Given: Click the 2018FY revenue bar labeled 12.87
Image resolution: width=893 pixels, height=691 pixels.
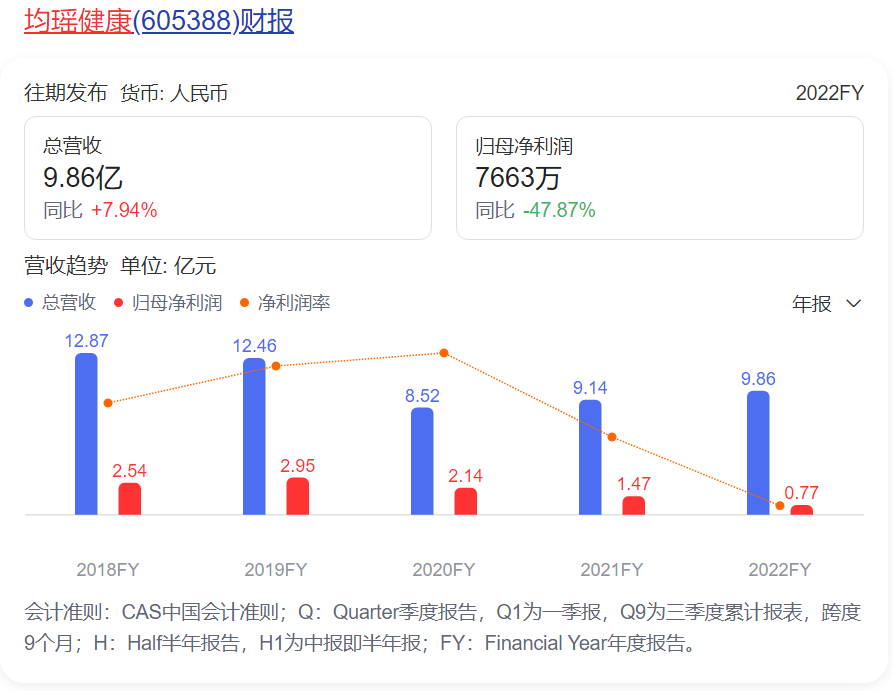Looking at the screenshot, I should 86,434.
